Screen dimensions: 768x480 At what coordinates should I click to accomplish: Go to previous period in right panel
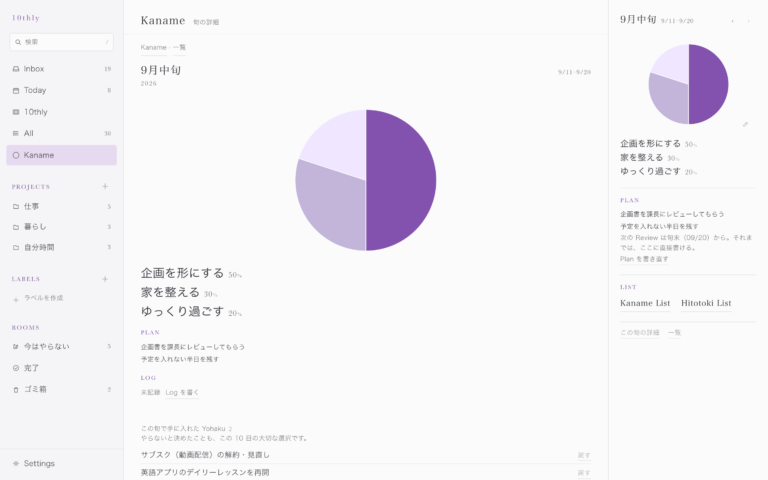point(732,21)
